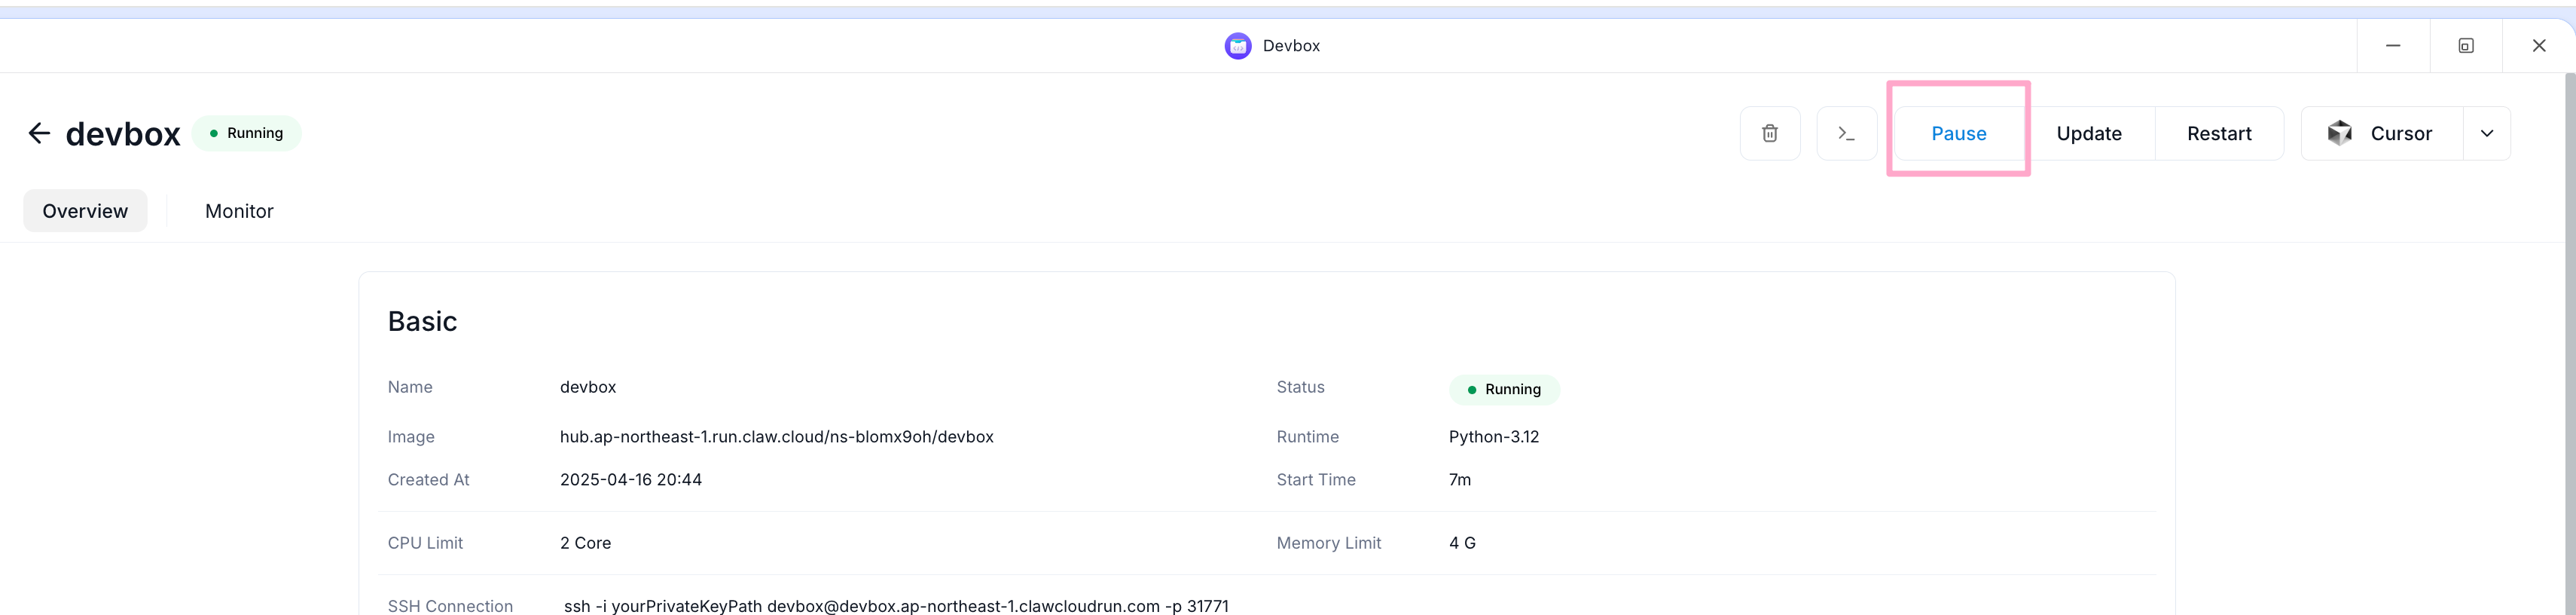
Task: Switch to the Monitor tab
Action: [239, 211]
